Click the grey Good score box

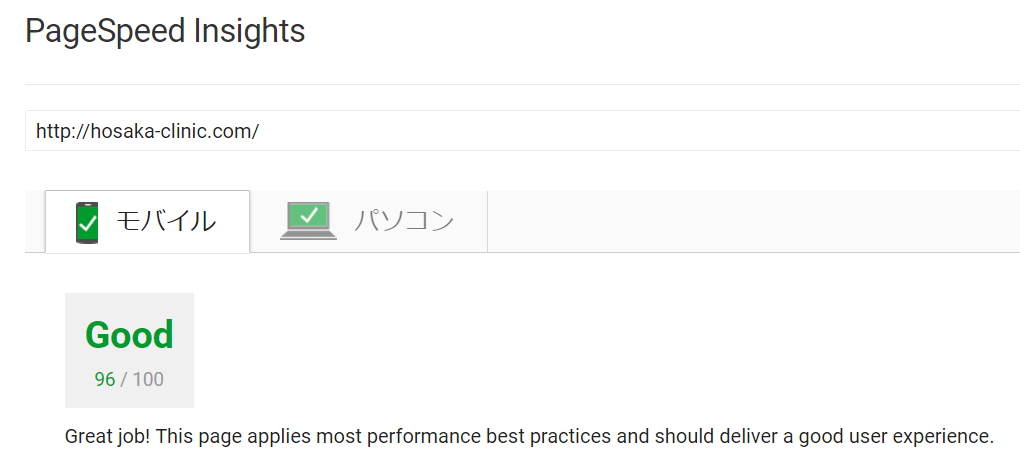pyautogui.click(x=129, y=351)
